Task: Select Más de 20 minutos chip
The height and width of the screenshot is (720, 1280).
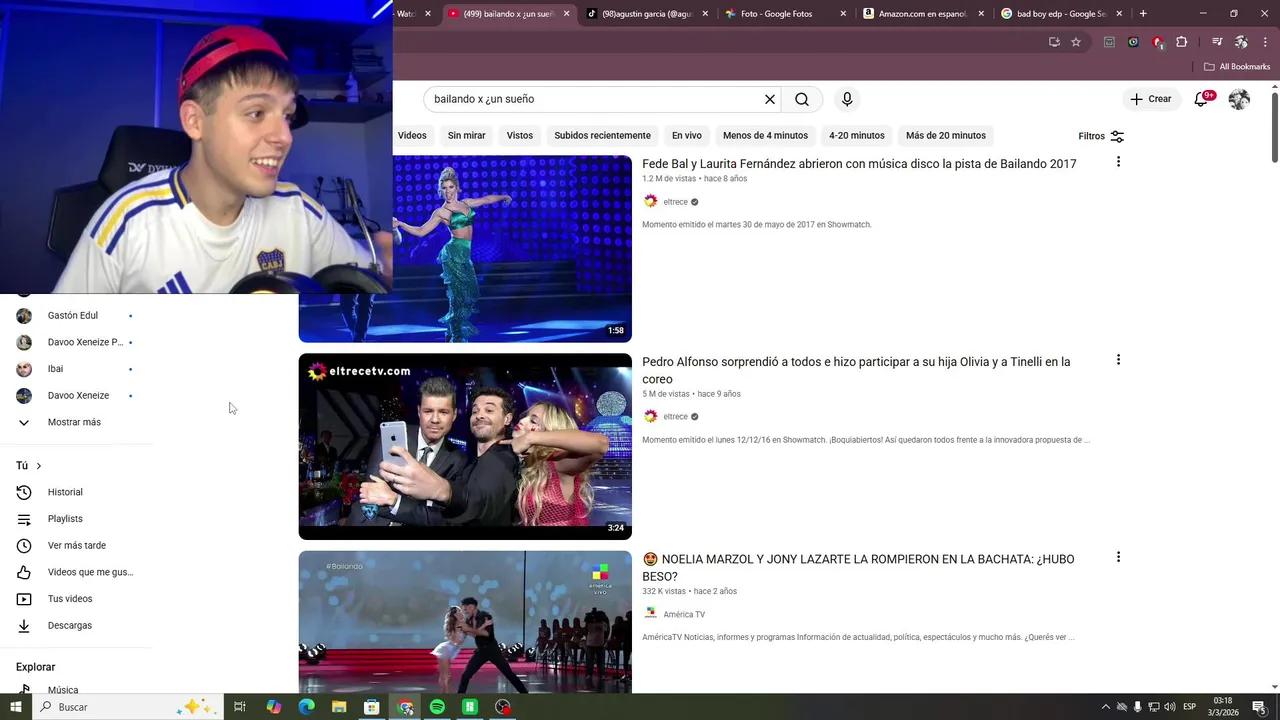Action: tap(946, 135)
